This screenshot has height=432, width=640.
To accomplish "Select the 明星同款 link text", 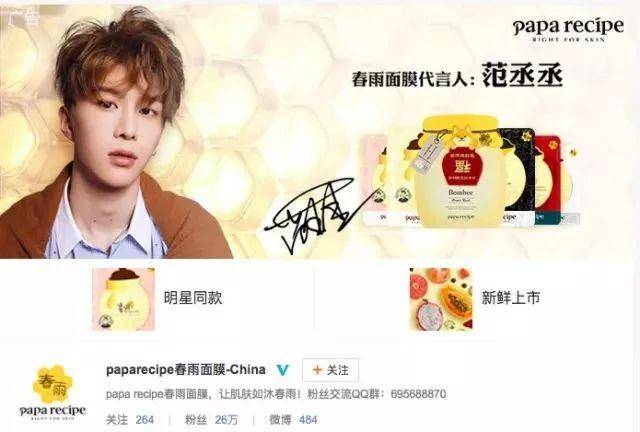I will point(193,298).
